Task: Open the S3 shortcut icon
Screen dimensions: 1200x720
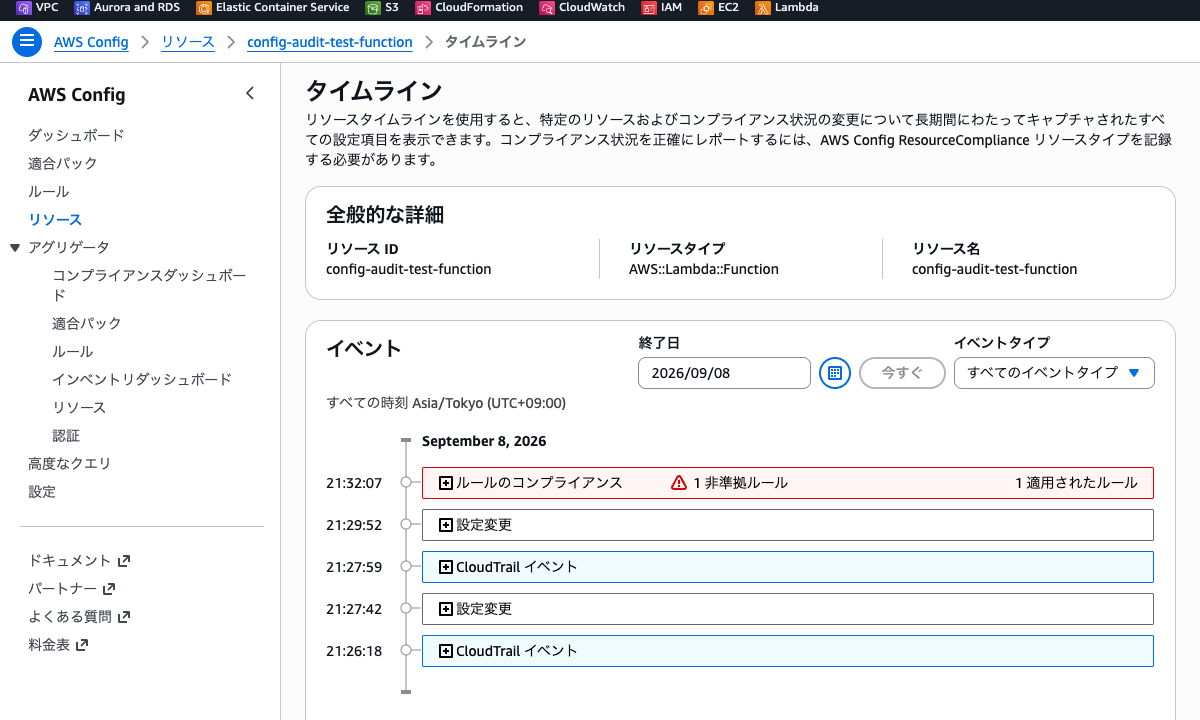Action: [372, 8]
